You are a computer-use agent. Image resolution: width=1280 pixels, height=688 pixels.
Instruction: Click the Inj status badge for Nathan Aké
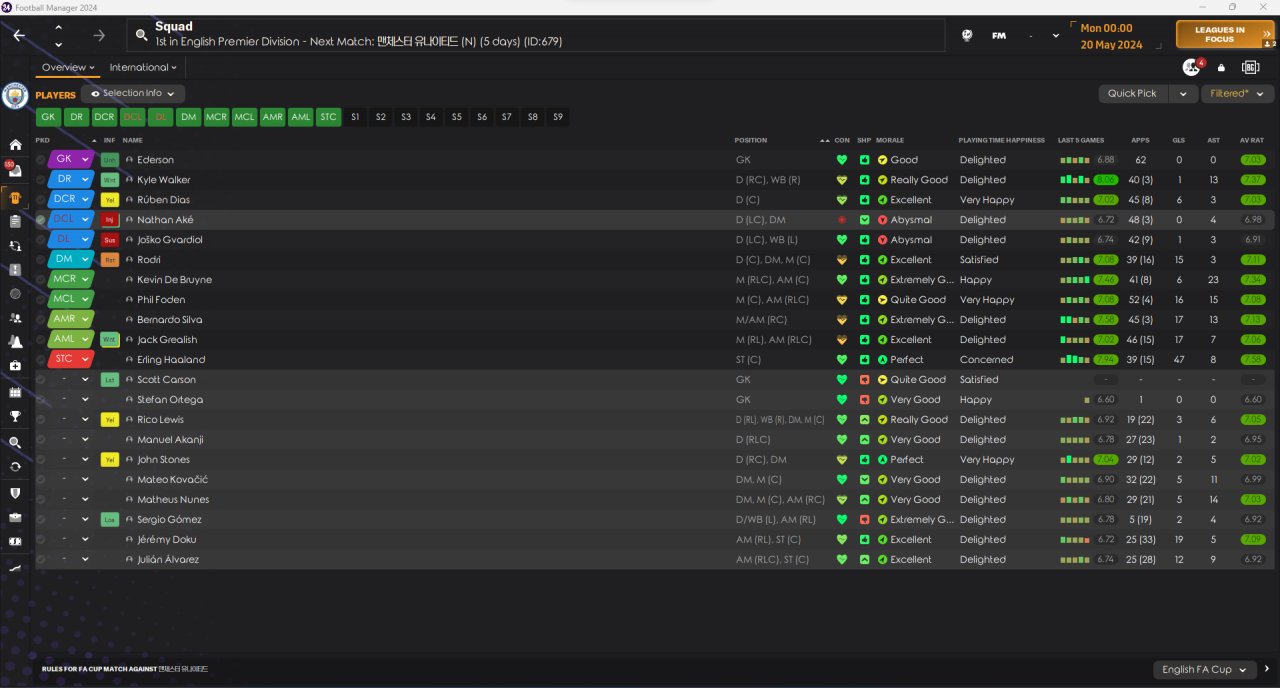coord(110,220)
